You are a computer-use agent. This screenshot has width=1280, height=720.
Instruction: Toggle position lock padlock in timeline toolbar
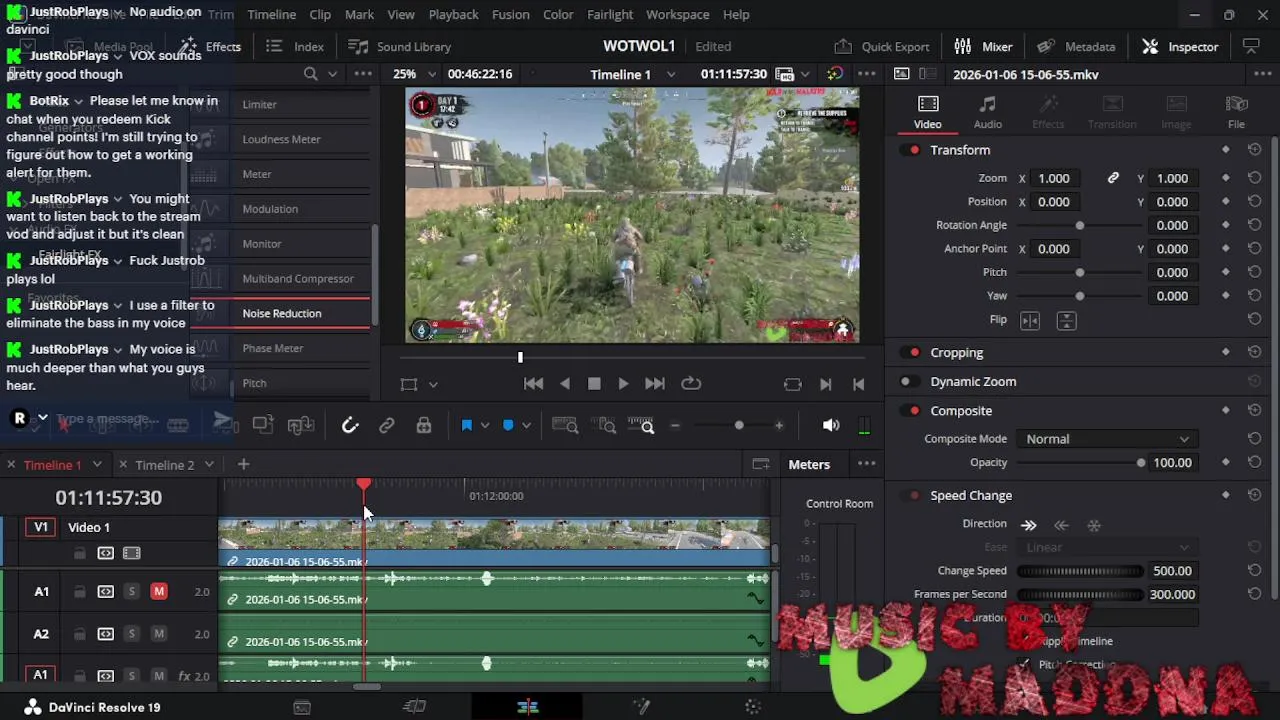coord(424,426)
